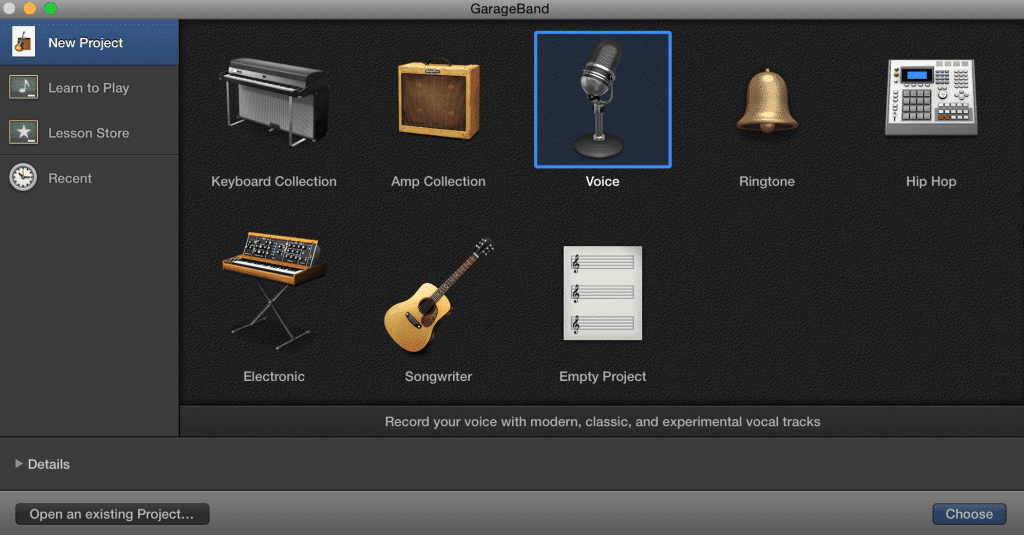Select the Hip Hop drum machine icon
The image size is (1024, 535).
point(931,98)
